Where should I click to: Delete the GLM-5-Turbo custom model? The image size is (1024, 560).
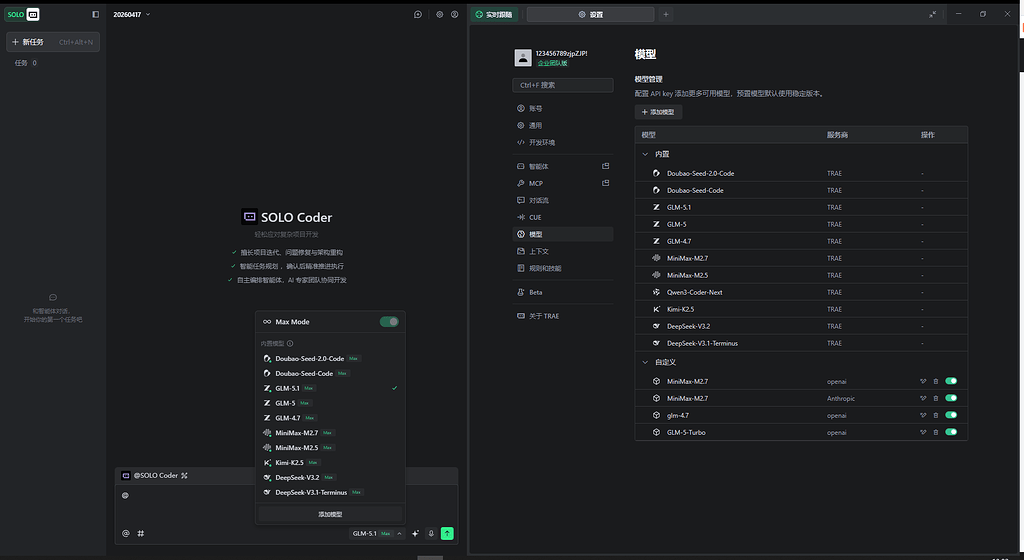pyautogui.click(x=936, y=432)
